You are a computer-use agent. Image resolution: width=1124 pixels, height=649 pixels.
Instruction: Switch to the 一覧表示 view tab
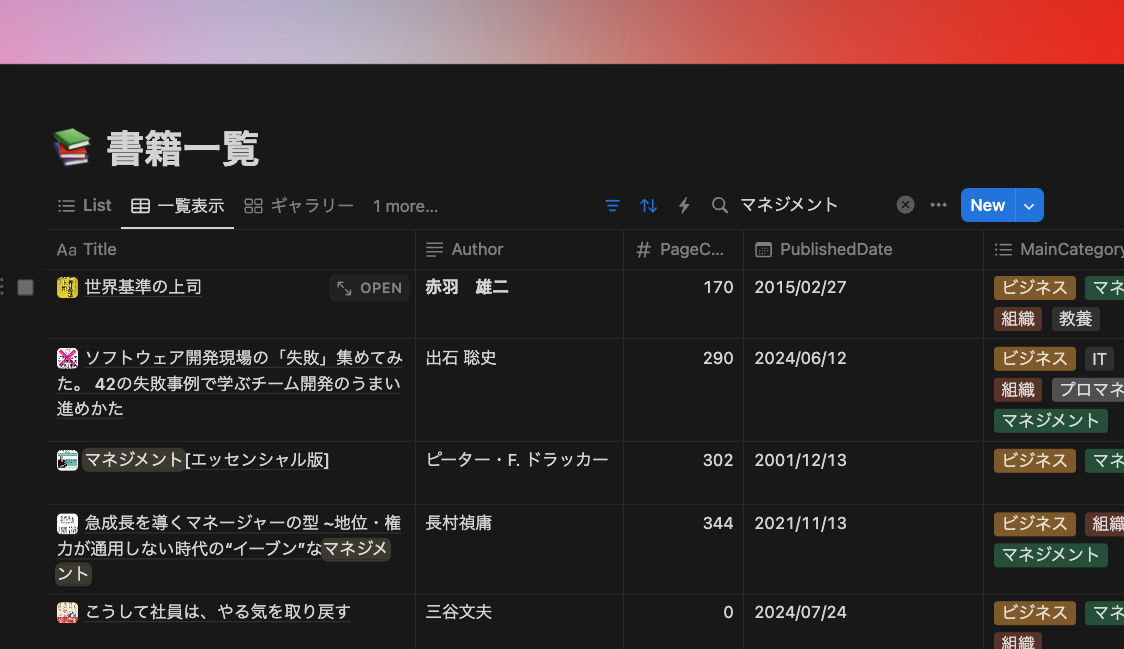pyautogui.click(x=177, y=206)
